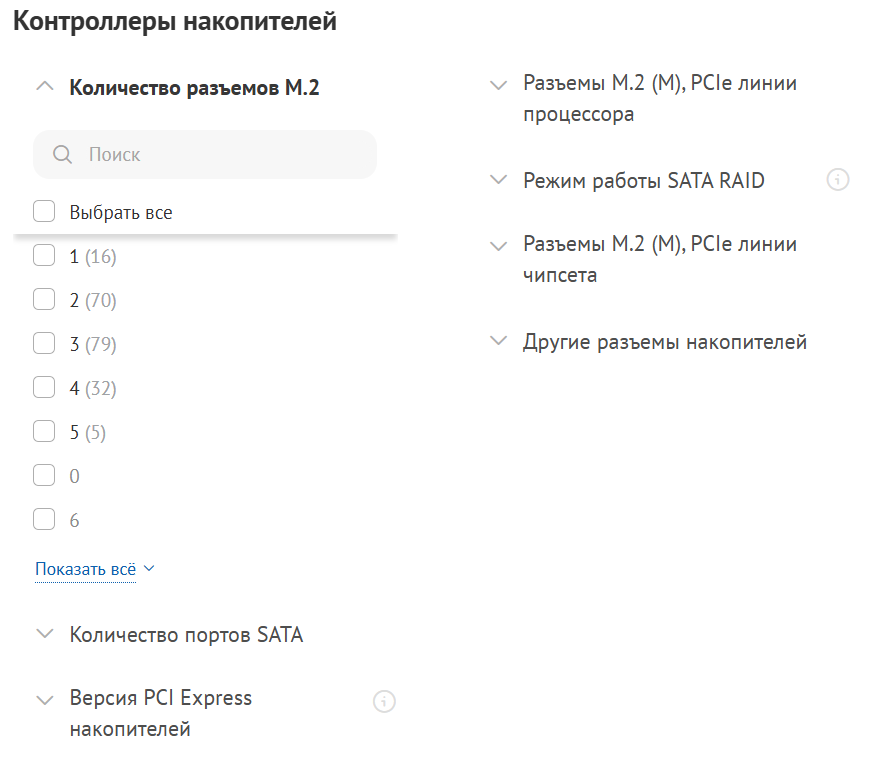
Task: Select the checkbox labeled 6
Action: coord(44,520)
